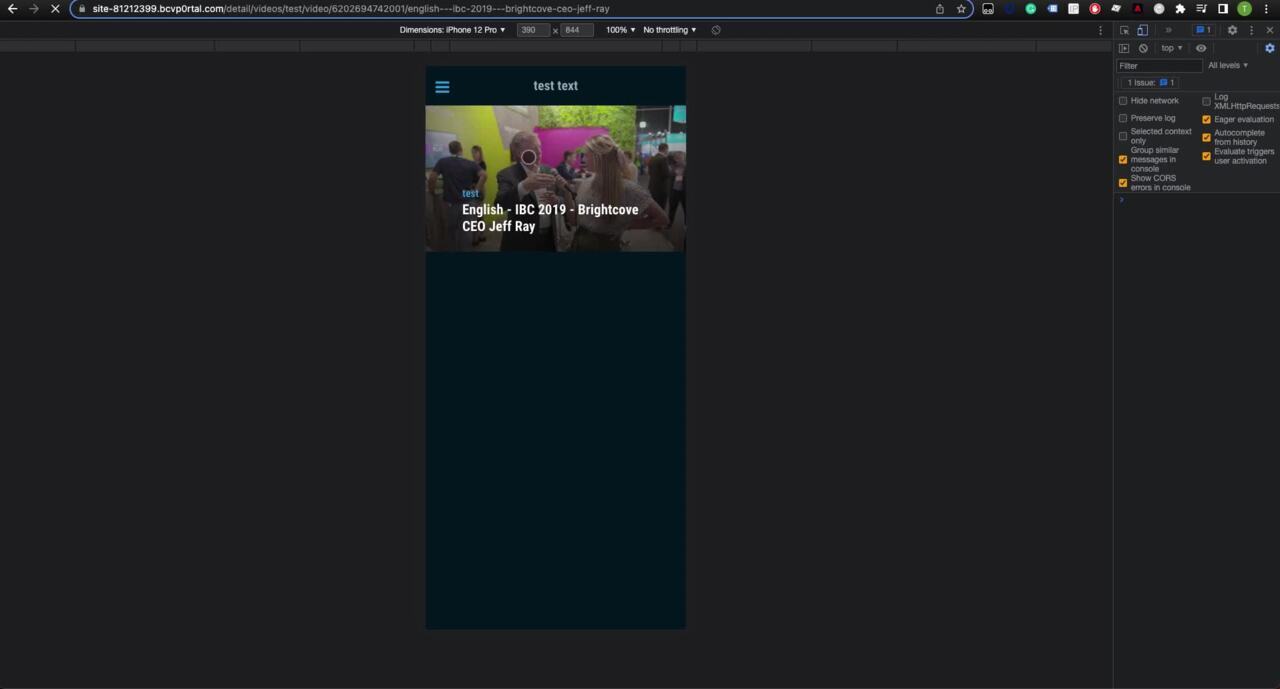The height and width of the screenshot is (689, 1280).
Task: Click the share icon in the address bar
Action: coord(940,9)
